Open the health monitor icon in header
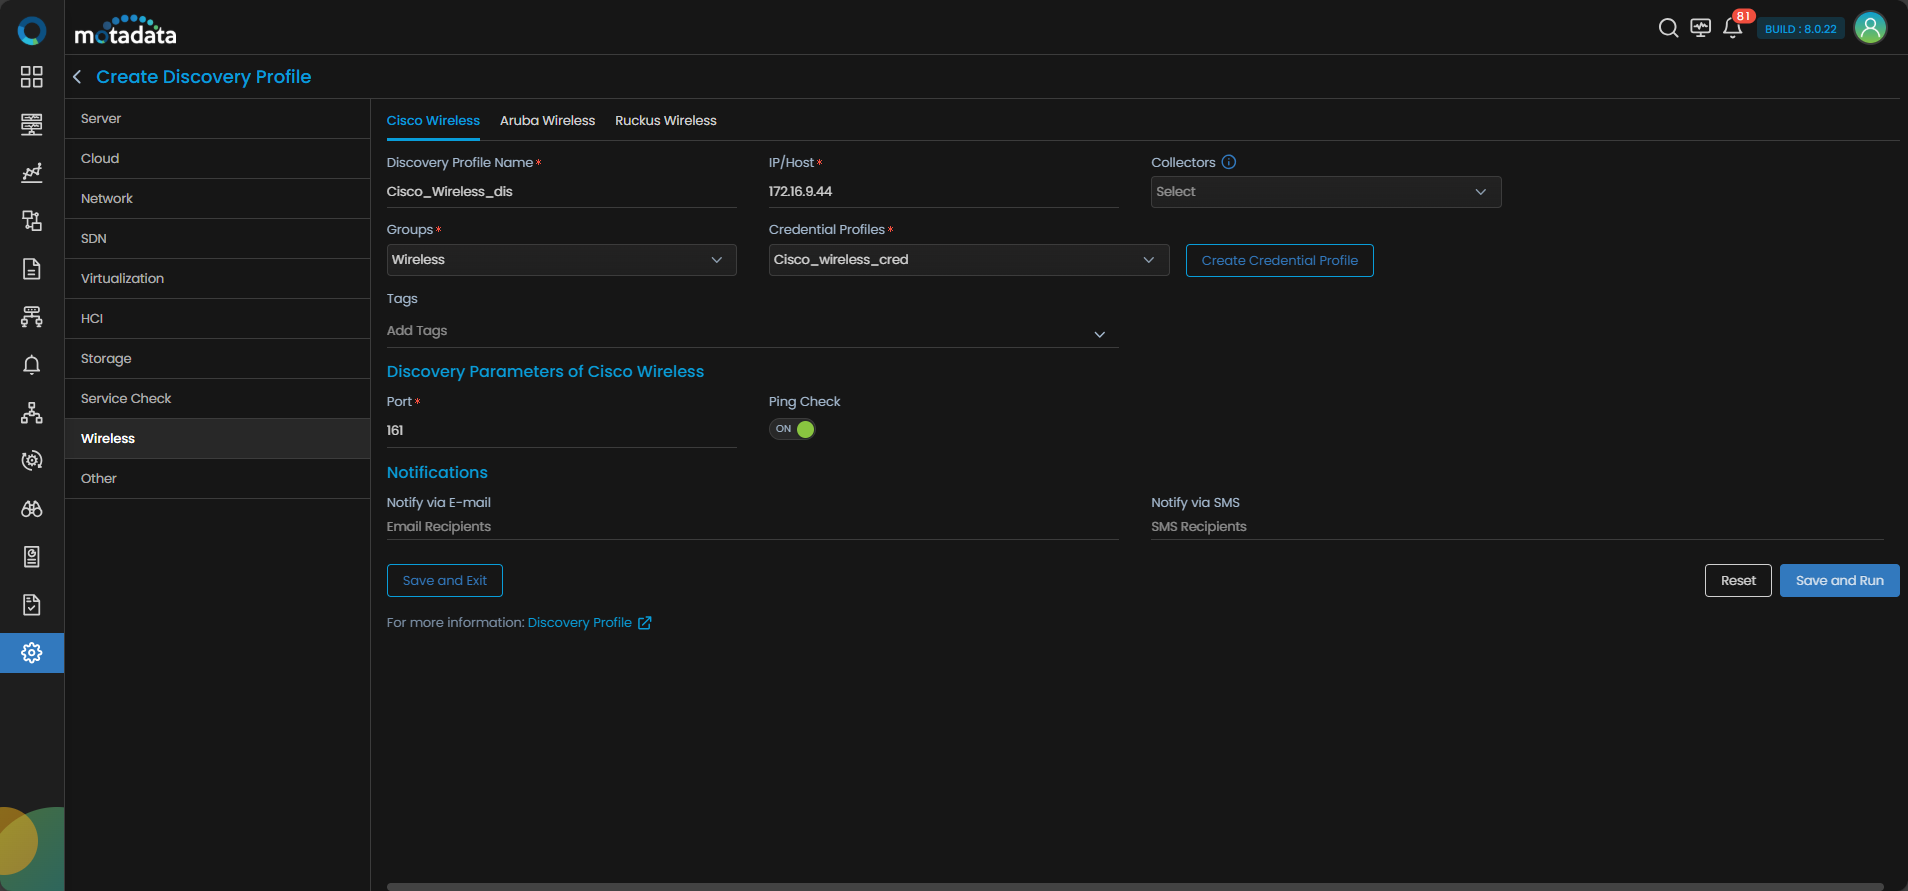This screenshot has width=1908, height=891. pos(1700,28)
